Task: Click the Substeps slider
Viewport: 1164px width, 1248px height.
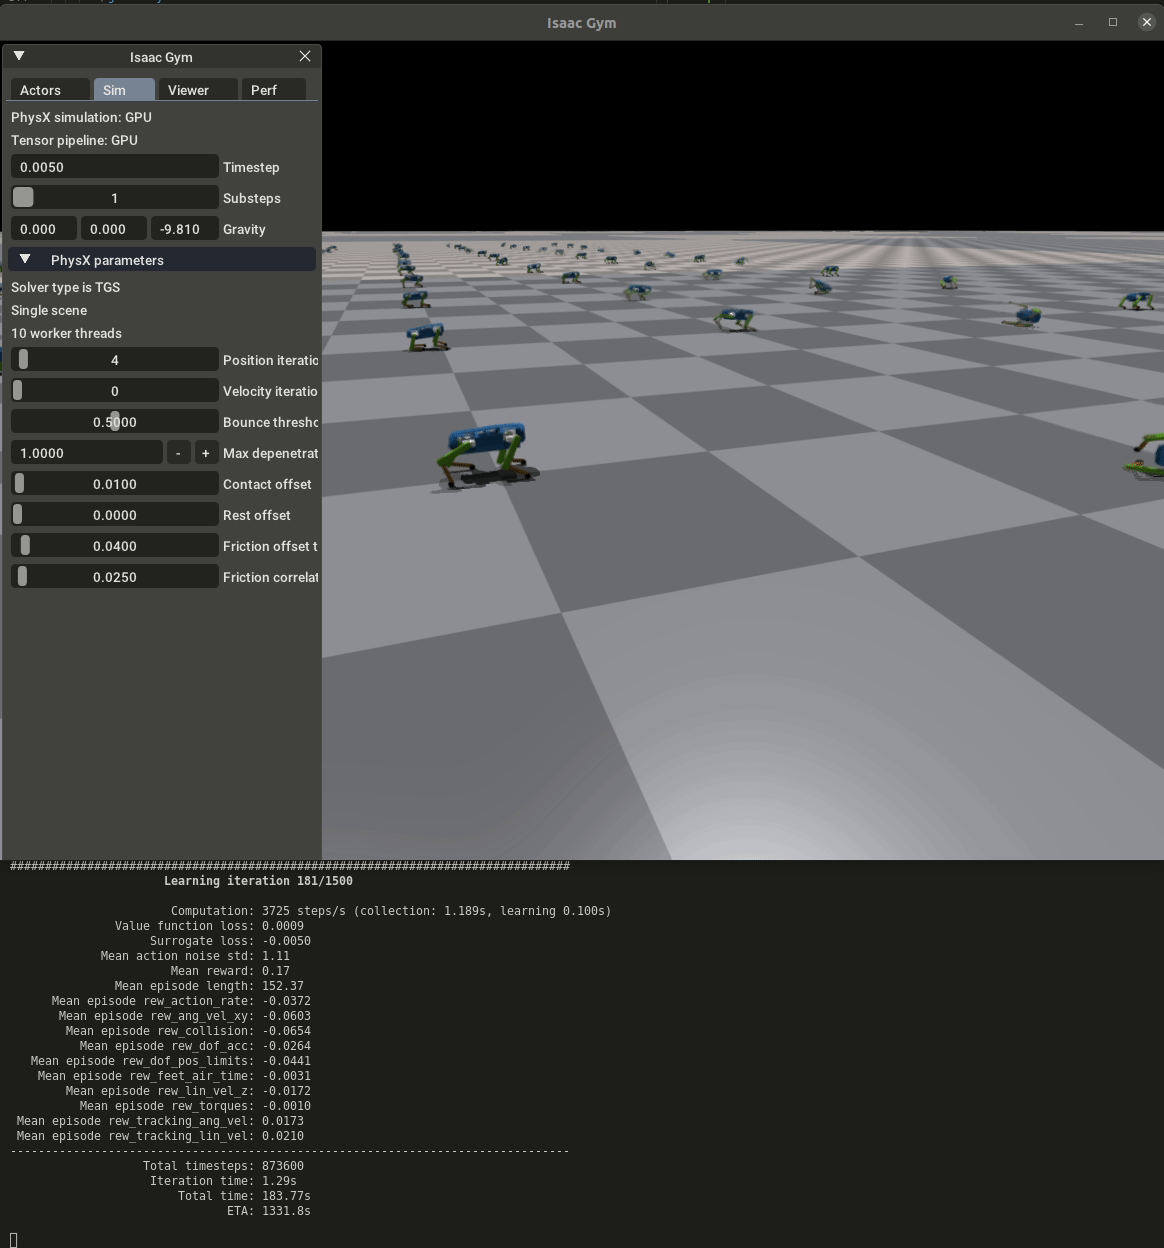Action: (x=114, y=198)
